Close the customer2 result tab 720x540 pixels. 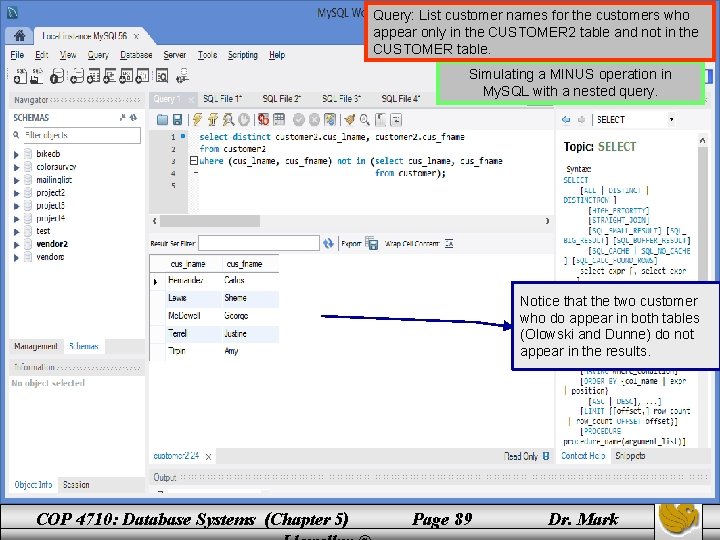[208, 456]
